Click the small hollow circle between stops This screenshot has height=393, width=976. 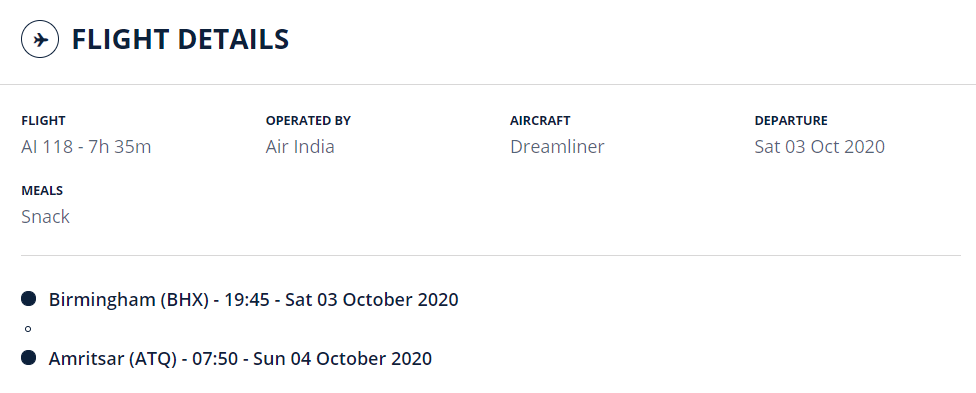28,329
